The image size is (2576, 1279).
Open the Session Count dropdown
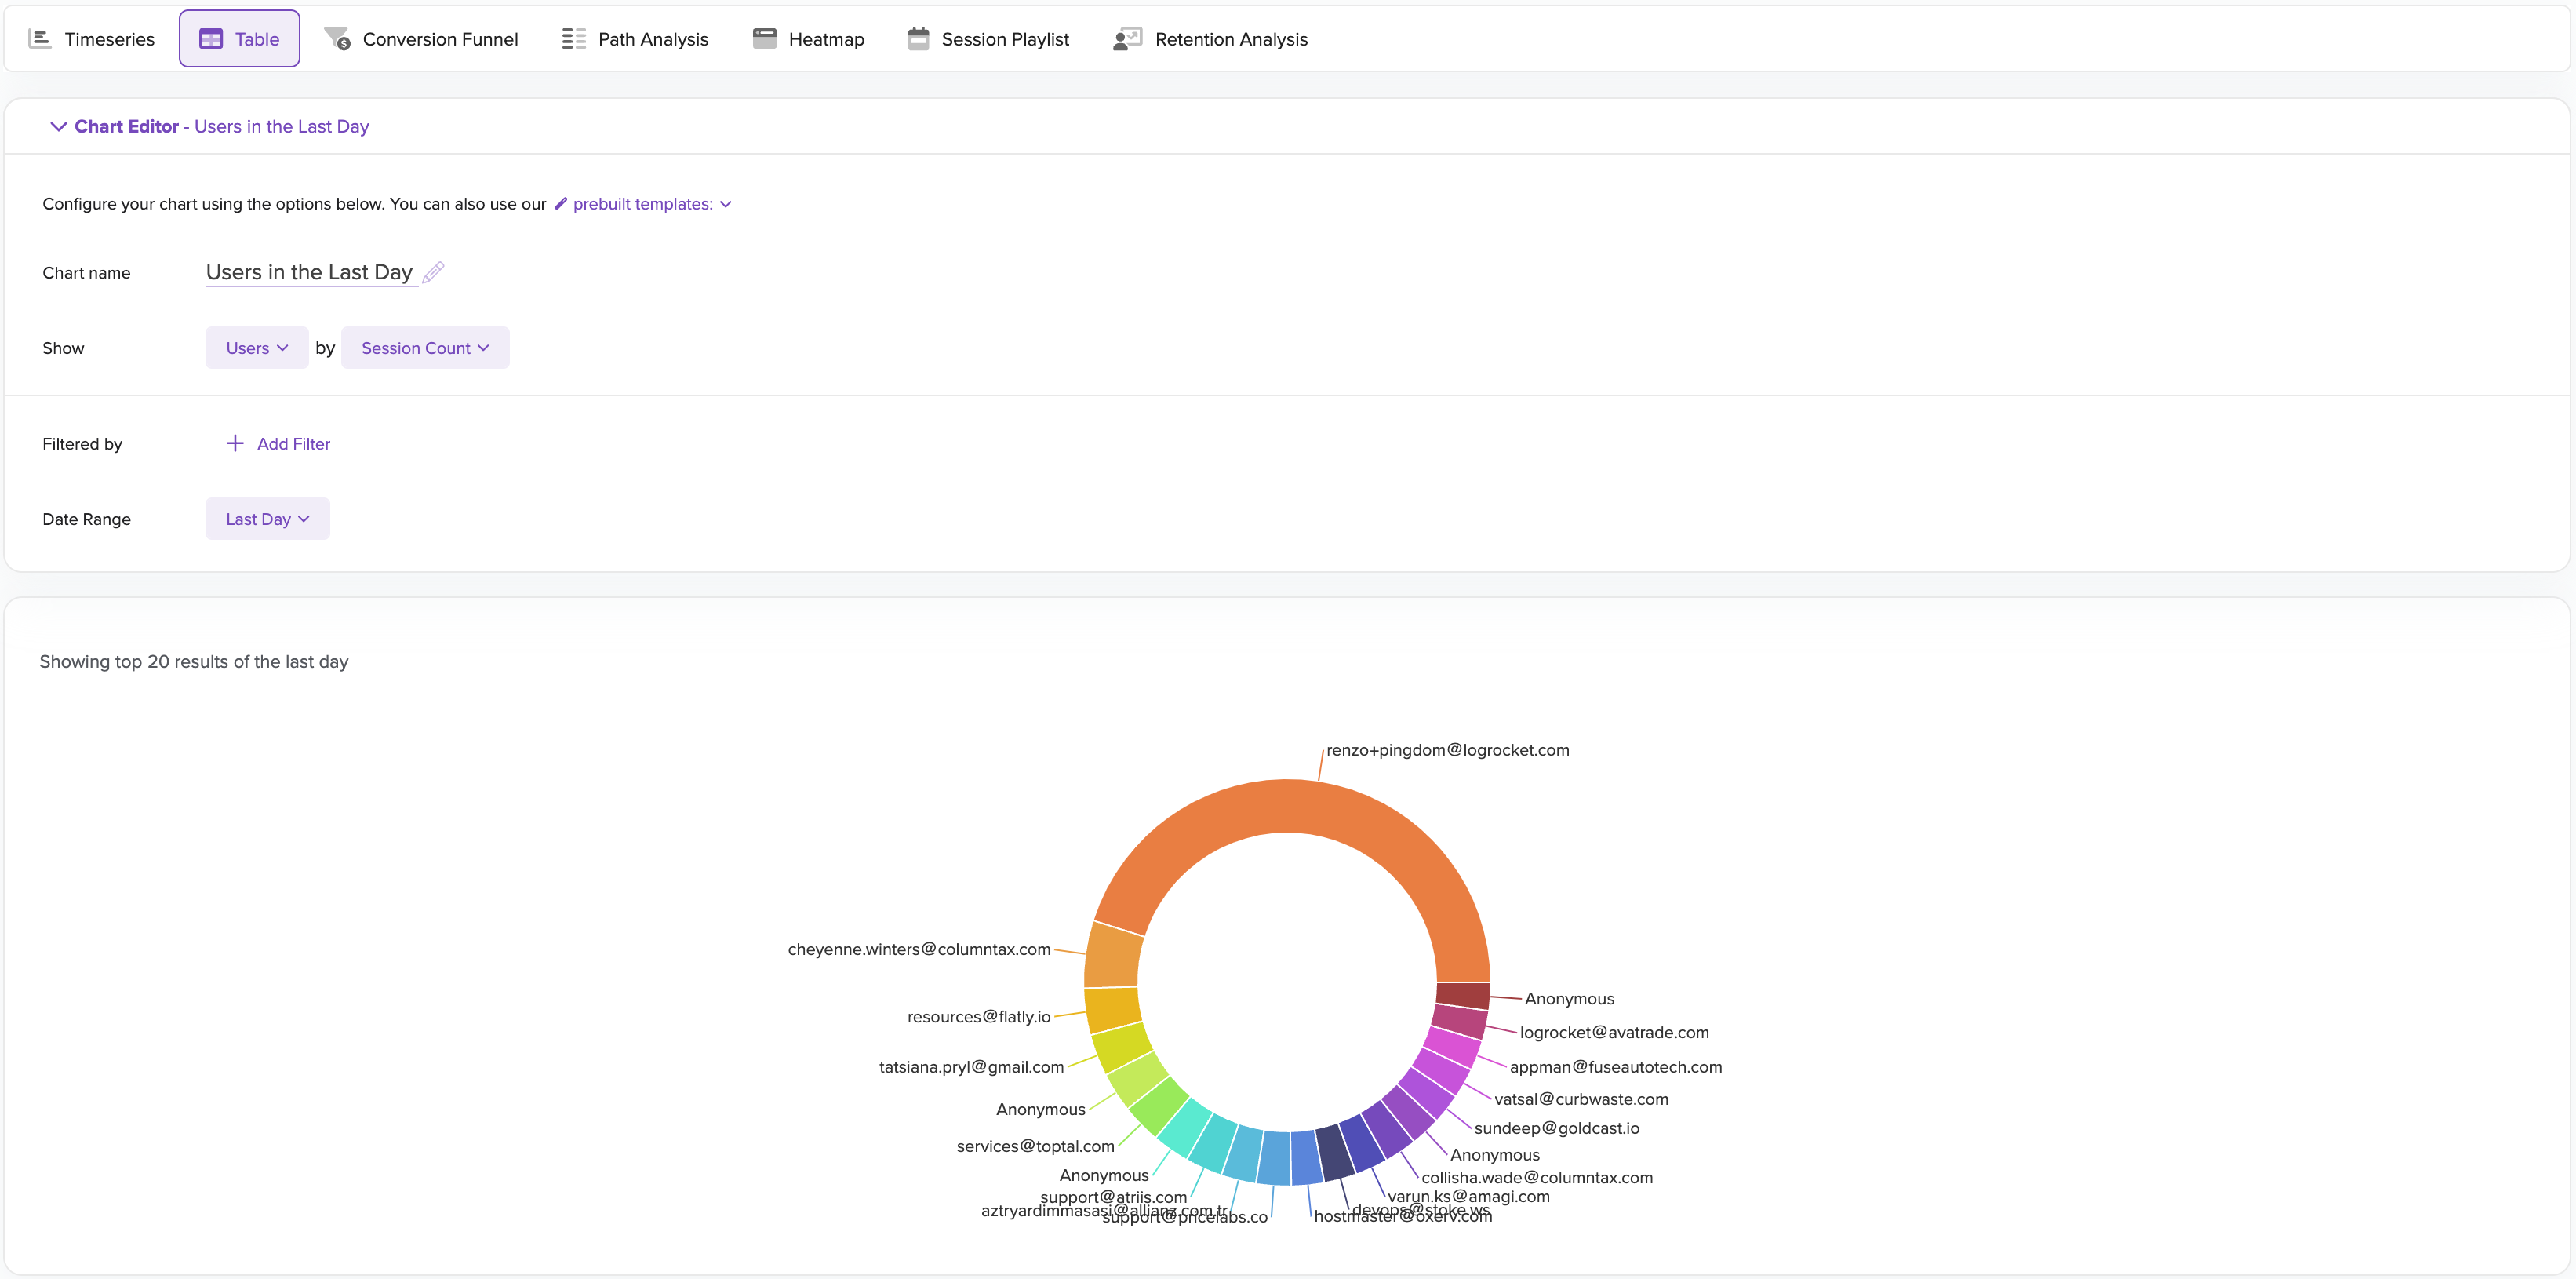(x=425, y=348)
